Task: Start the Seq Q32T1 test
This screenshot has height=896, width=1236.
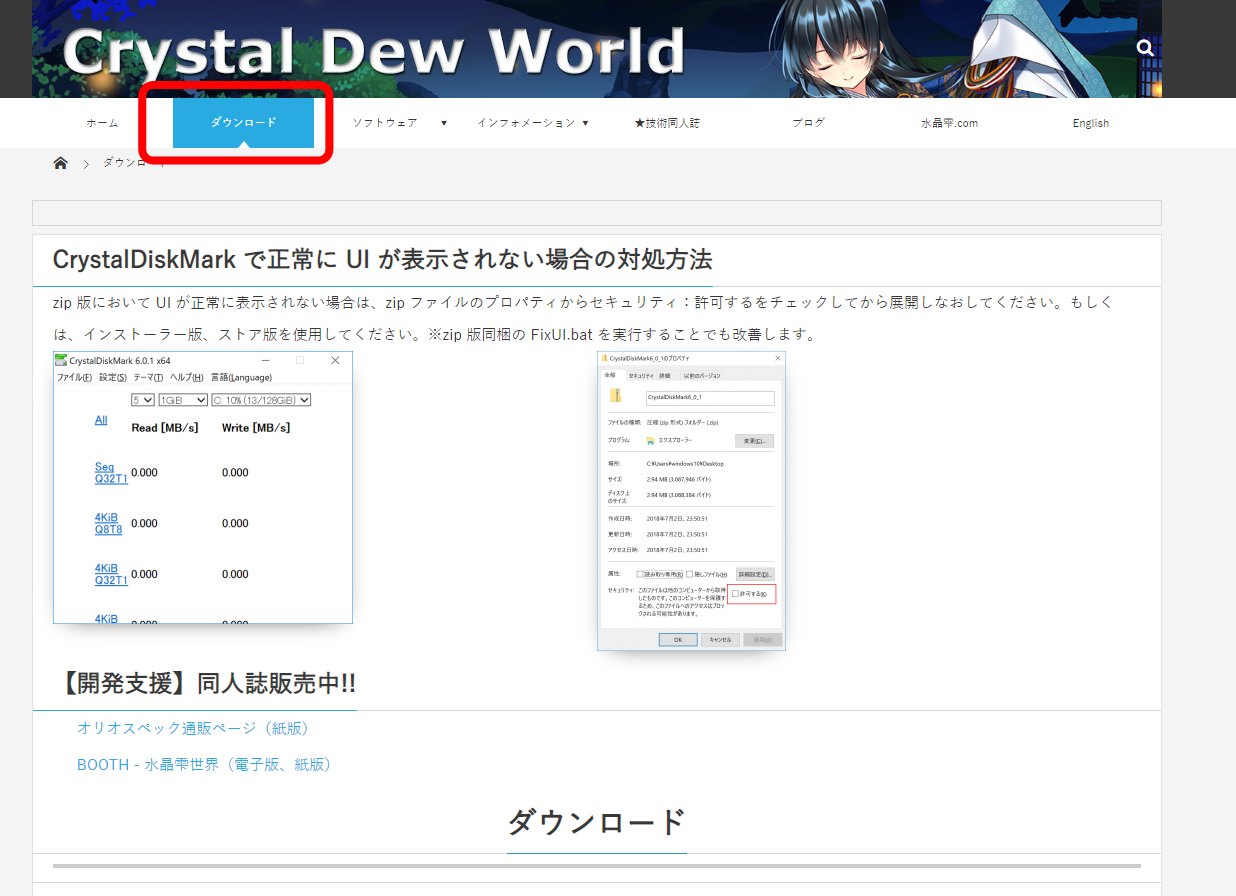Action: click(111, 473)
